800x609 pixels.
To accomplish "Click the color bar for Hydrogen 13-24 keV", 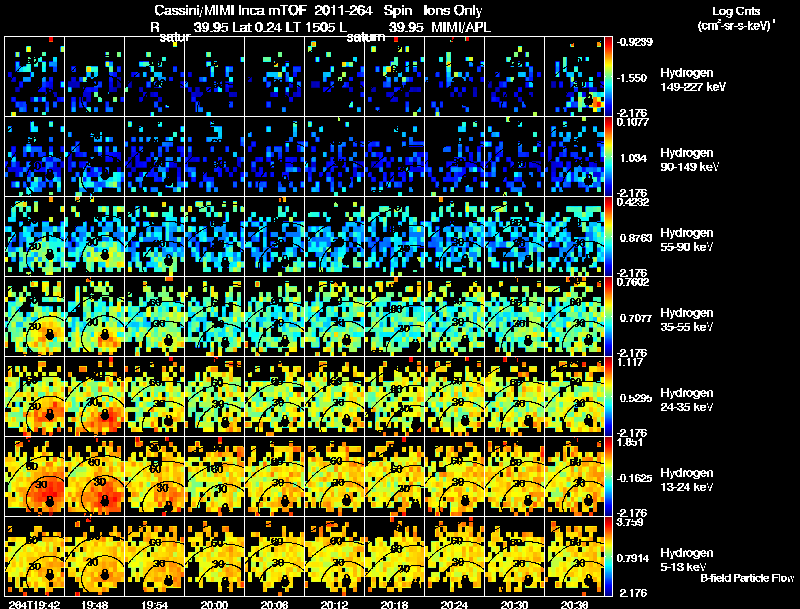I will coord(609,476).
